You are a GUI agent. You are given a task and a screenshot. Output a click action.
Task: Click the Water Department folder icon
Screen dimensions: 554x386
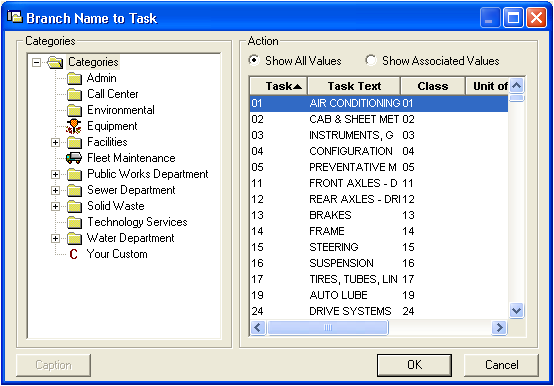[x=75, y=238]
